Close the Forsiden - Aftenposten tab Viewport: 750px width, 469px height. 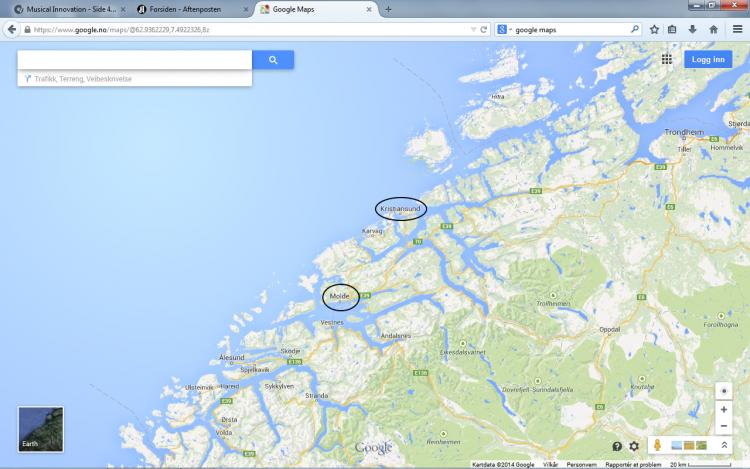click(x=246, y=9)
